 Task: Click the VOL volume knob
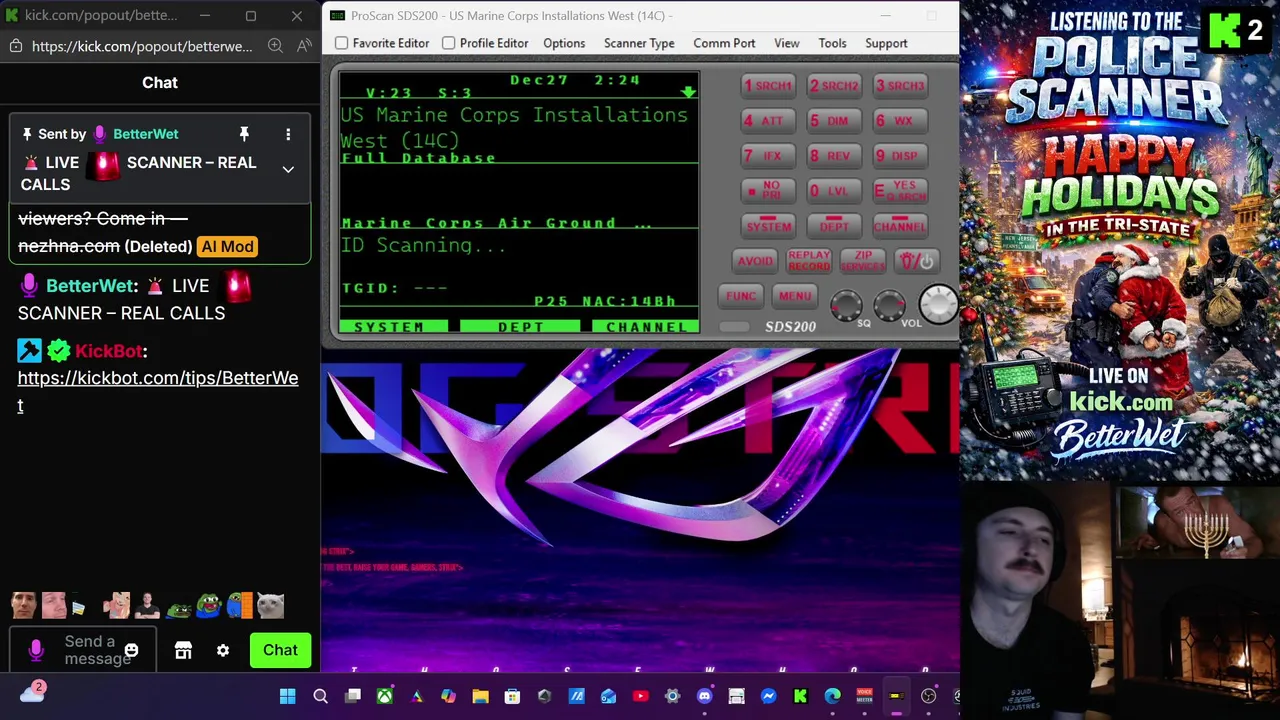coord(889,305)
